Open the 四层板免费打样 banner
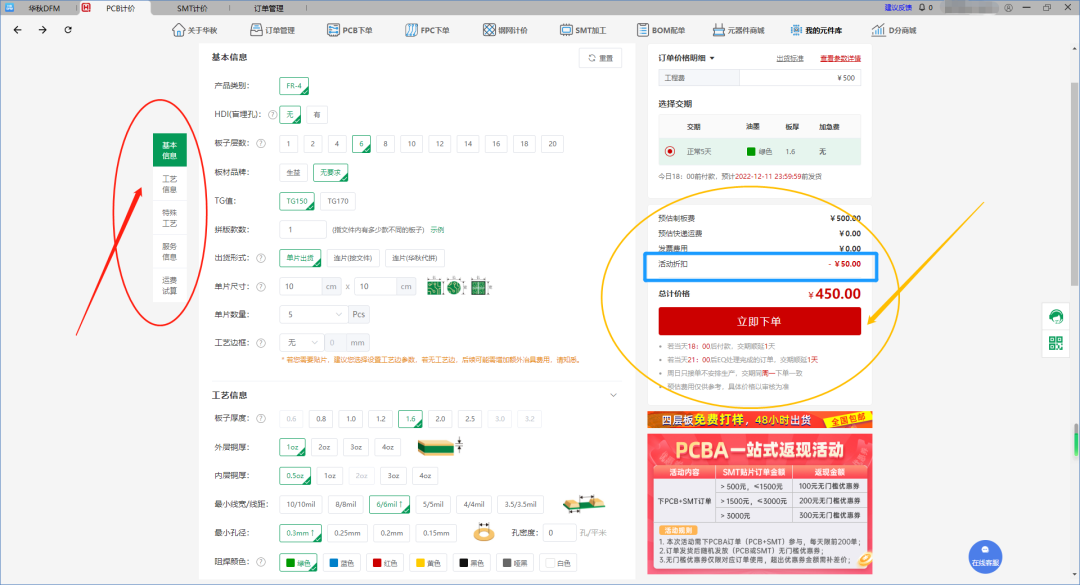 [x=760, y=420]
